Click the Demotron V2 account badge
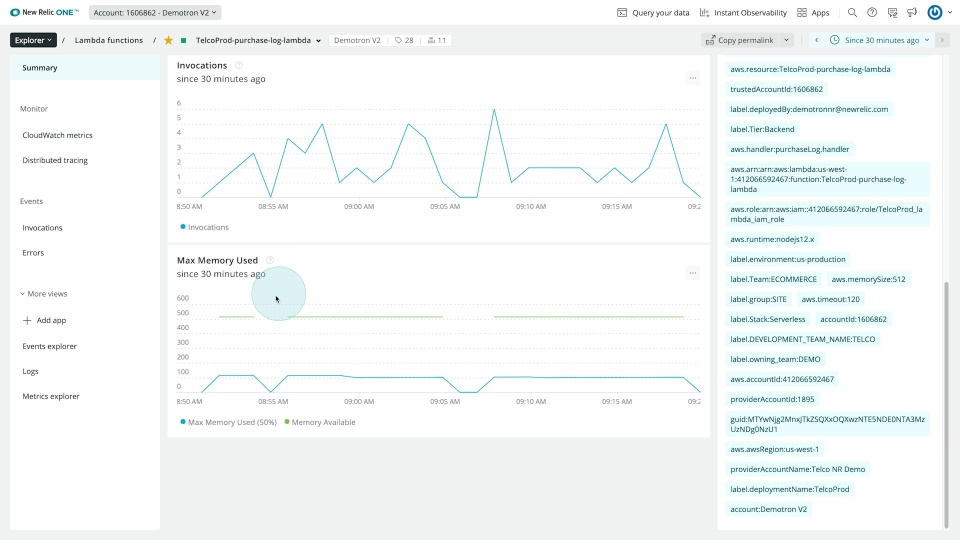Viewport: 960px width, 540px height. 357,40
